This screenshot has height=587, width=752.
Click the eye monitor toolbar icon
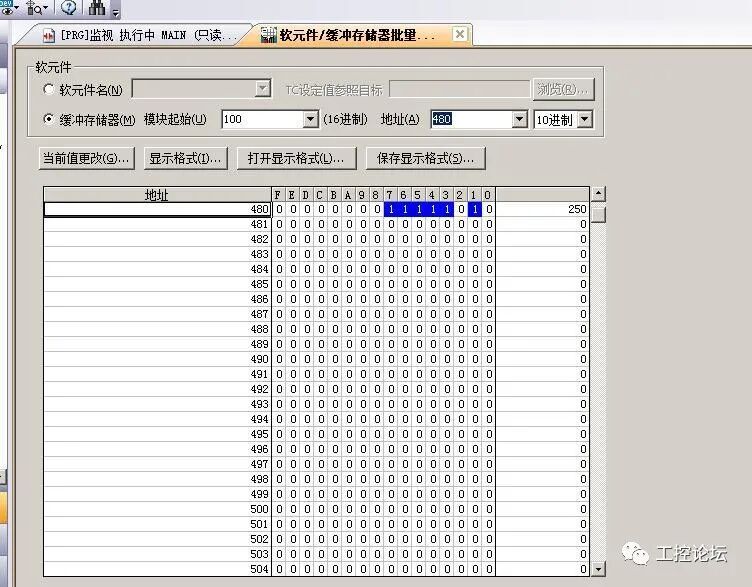[x=8, y=7]
